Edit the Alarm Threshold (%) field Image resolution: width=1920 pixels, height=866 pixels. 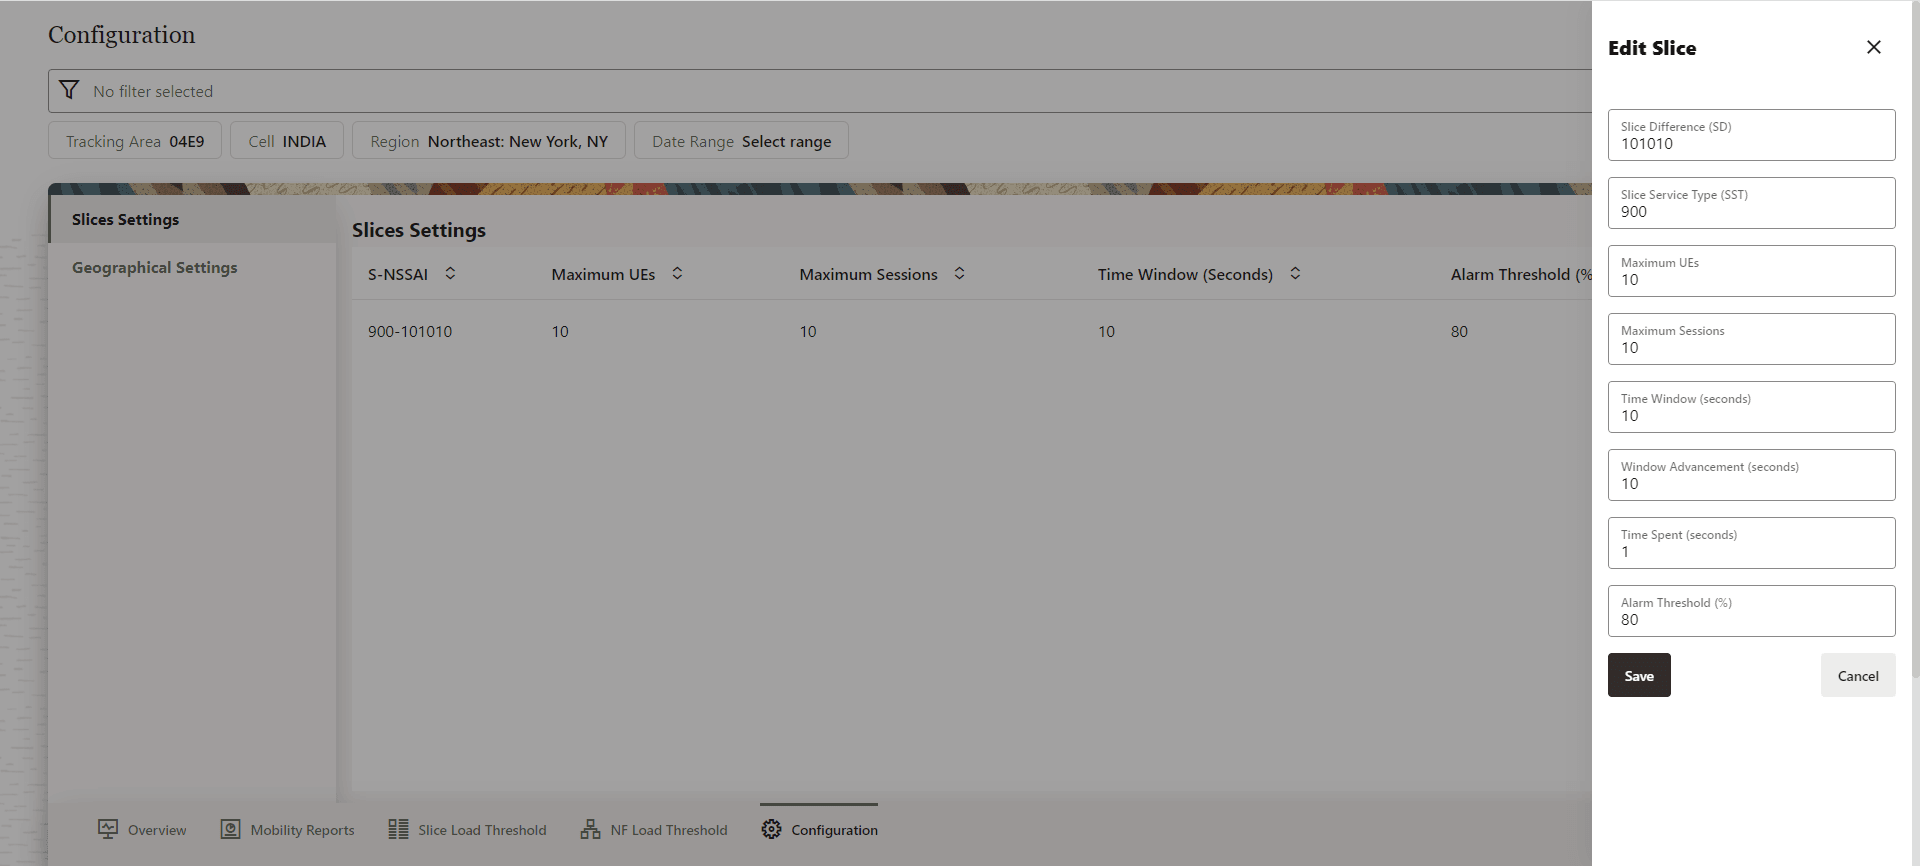point(1751,611)
